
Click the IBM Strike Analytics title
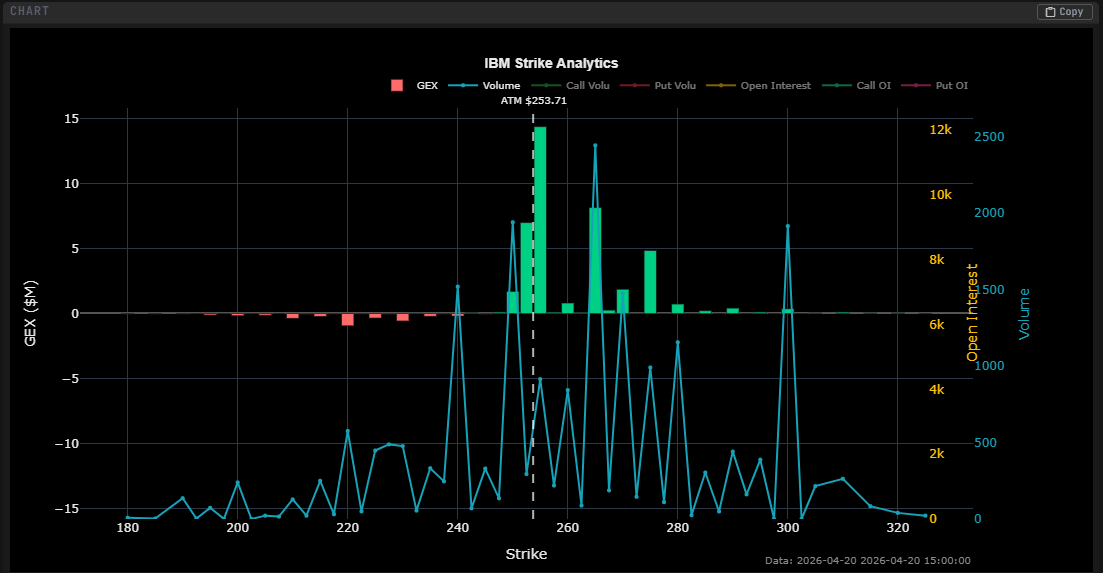point(551,63)
